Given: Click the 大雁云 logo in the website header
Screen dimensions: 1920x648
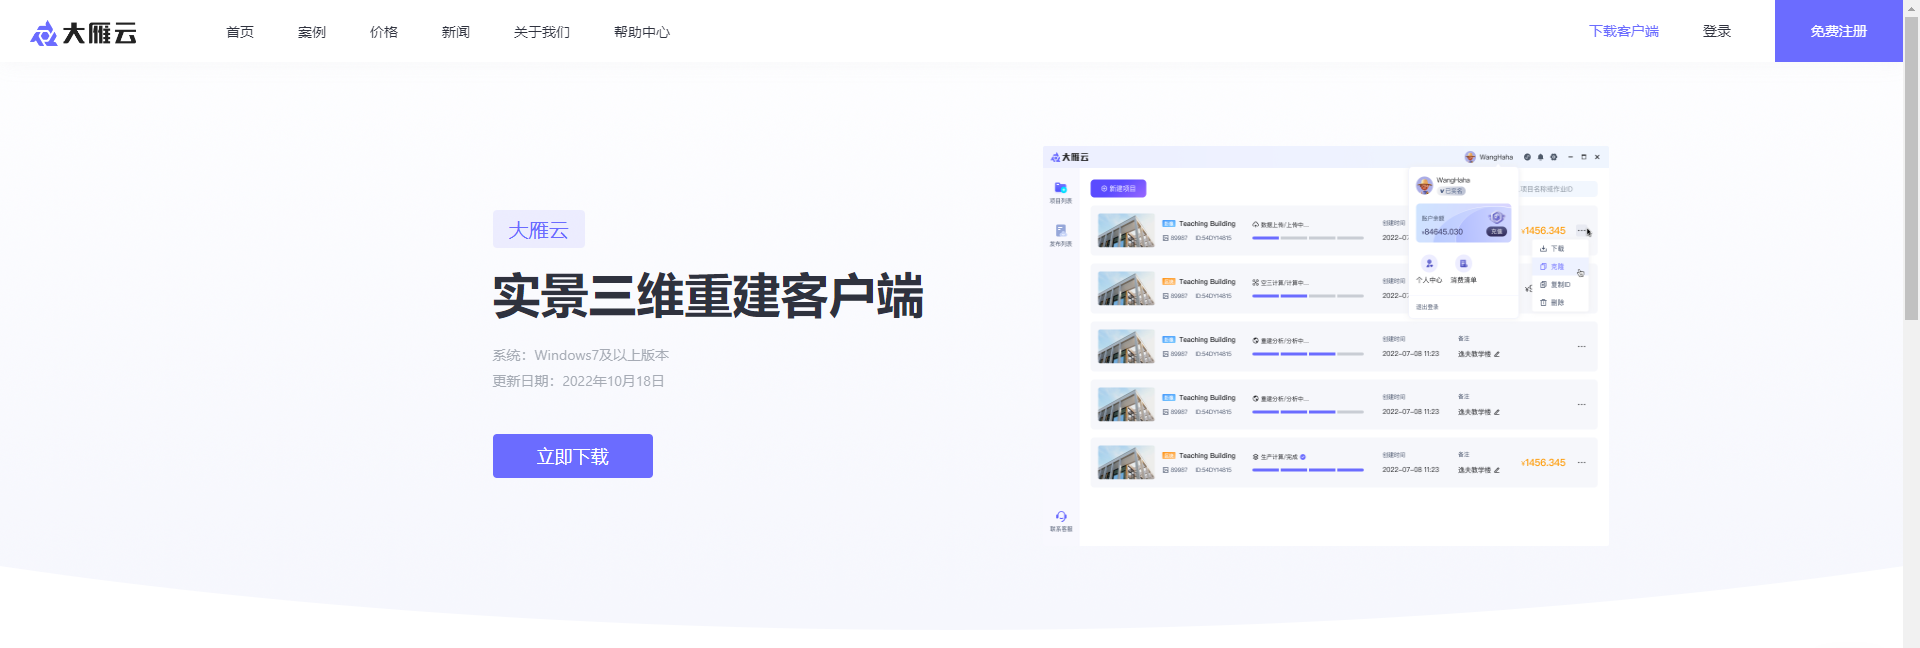Looking at the screenshot, I should click(84, 33).
